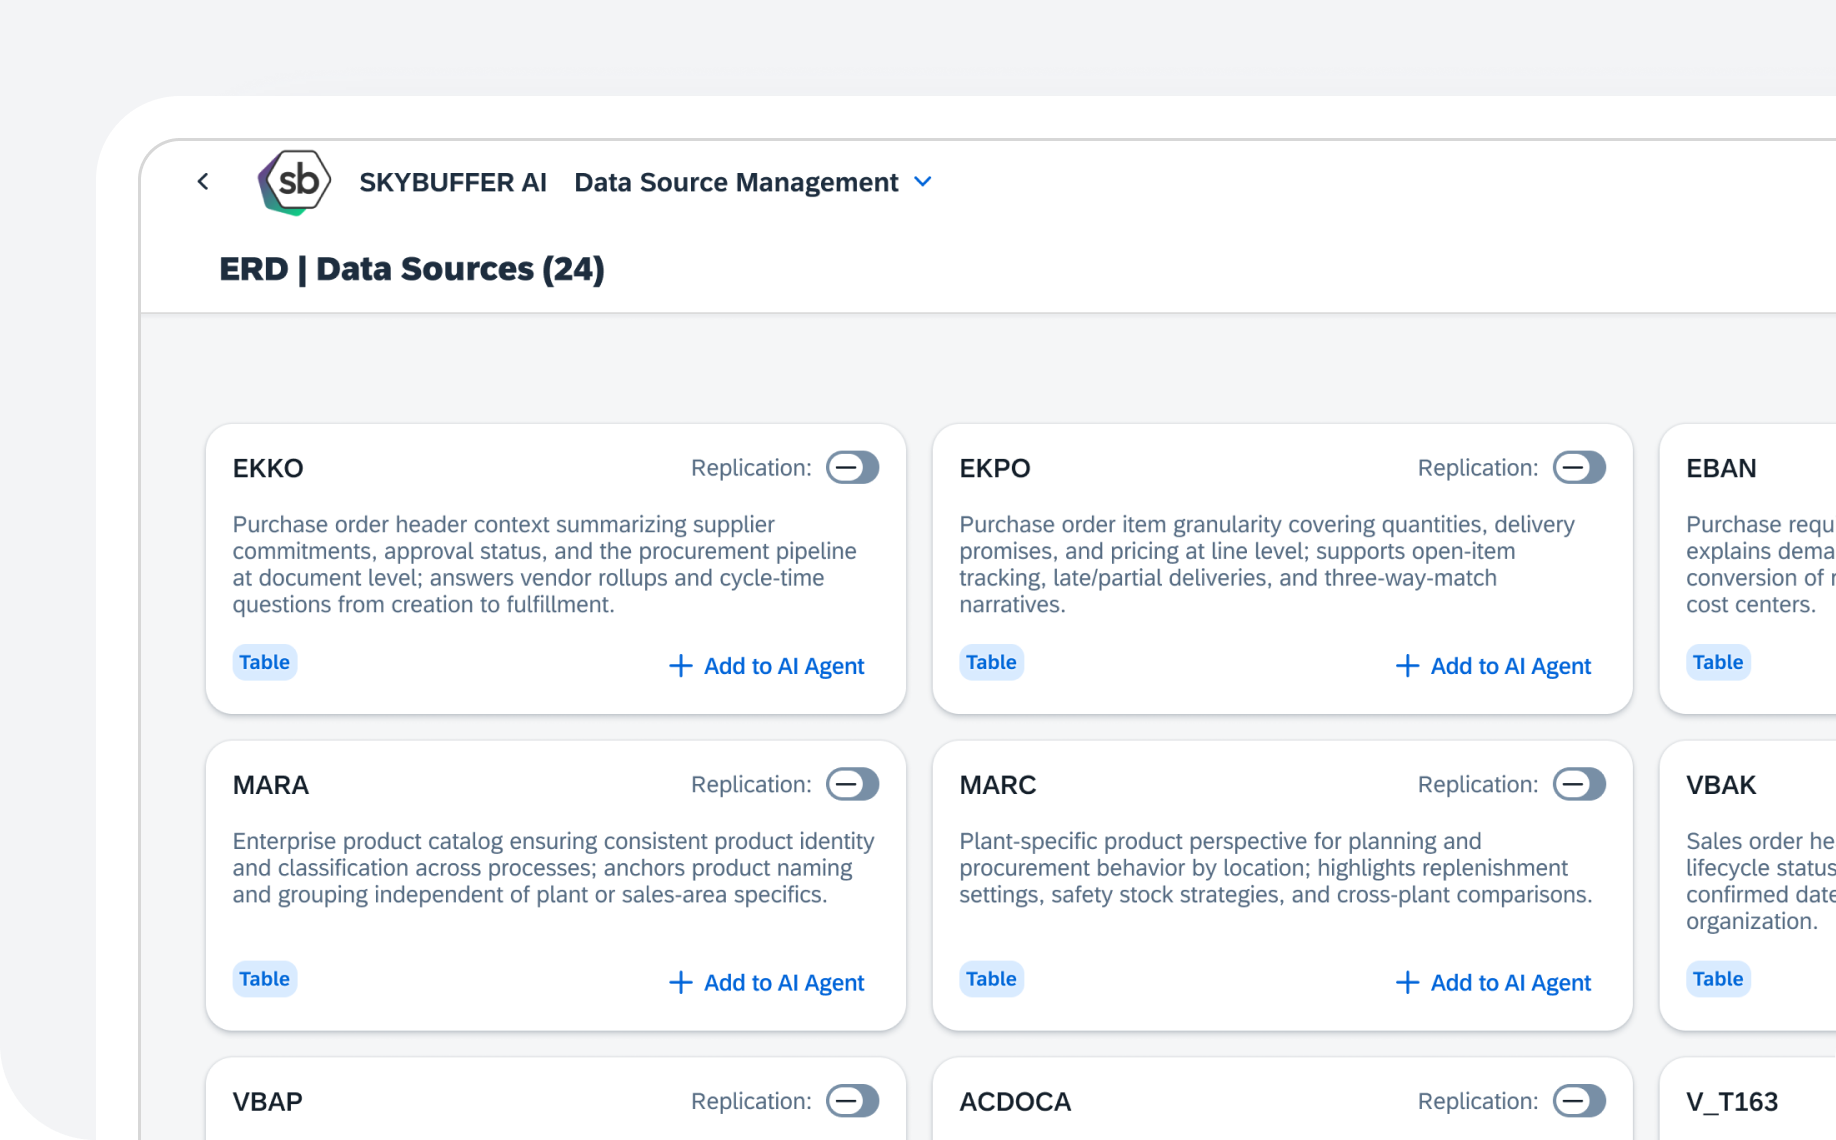Viewport: 1836px width, 1140px height.
Task: Switch on Replication for MARC
Action: 1579,785
